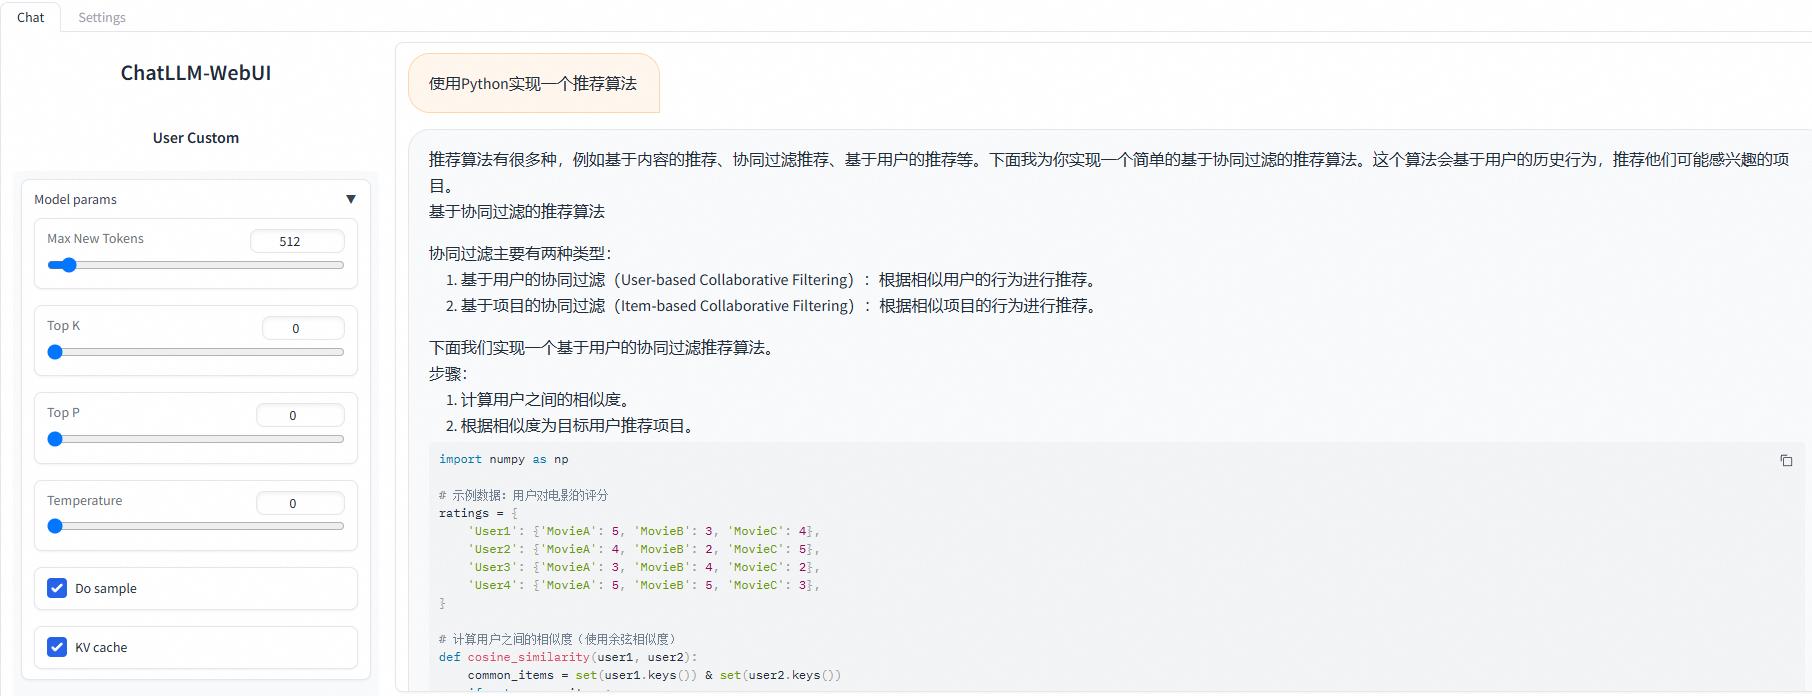Click the Top K slider handle
This screenshot has width=1812, height=696.
coord(55,352)
